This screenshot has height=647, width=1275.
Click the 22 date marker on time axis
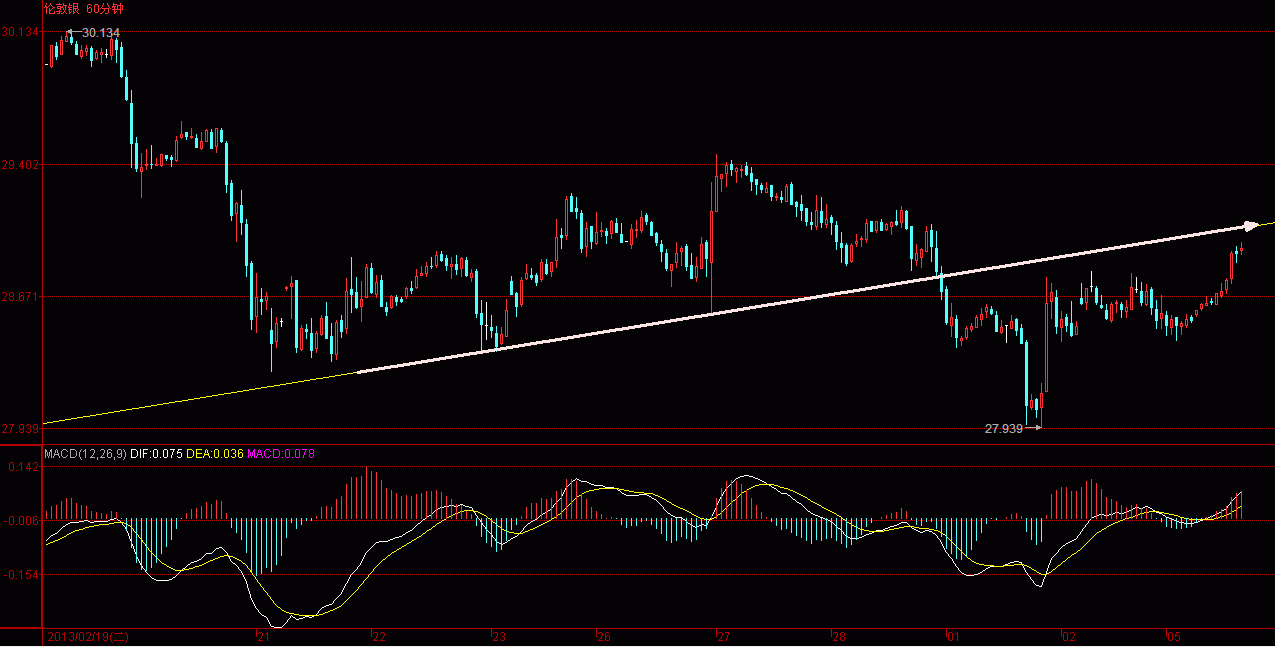(x=379, y=637)
